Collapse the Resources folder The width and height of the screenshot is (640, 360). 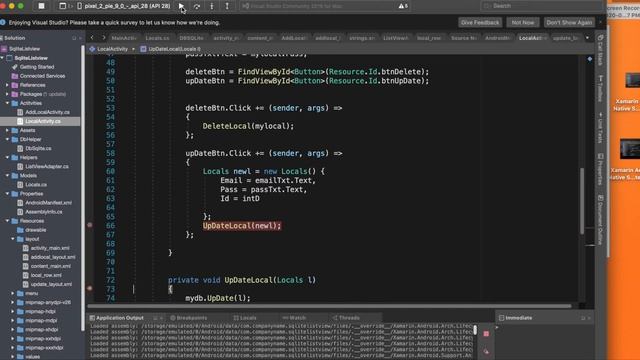coord(7,221)
